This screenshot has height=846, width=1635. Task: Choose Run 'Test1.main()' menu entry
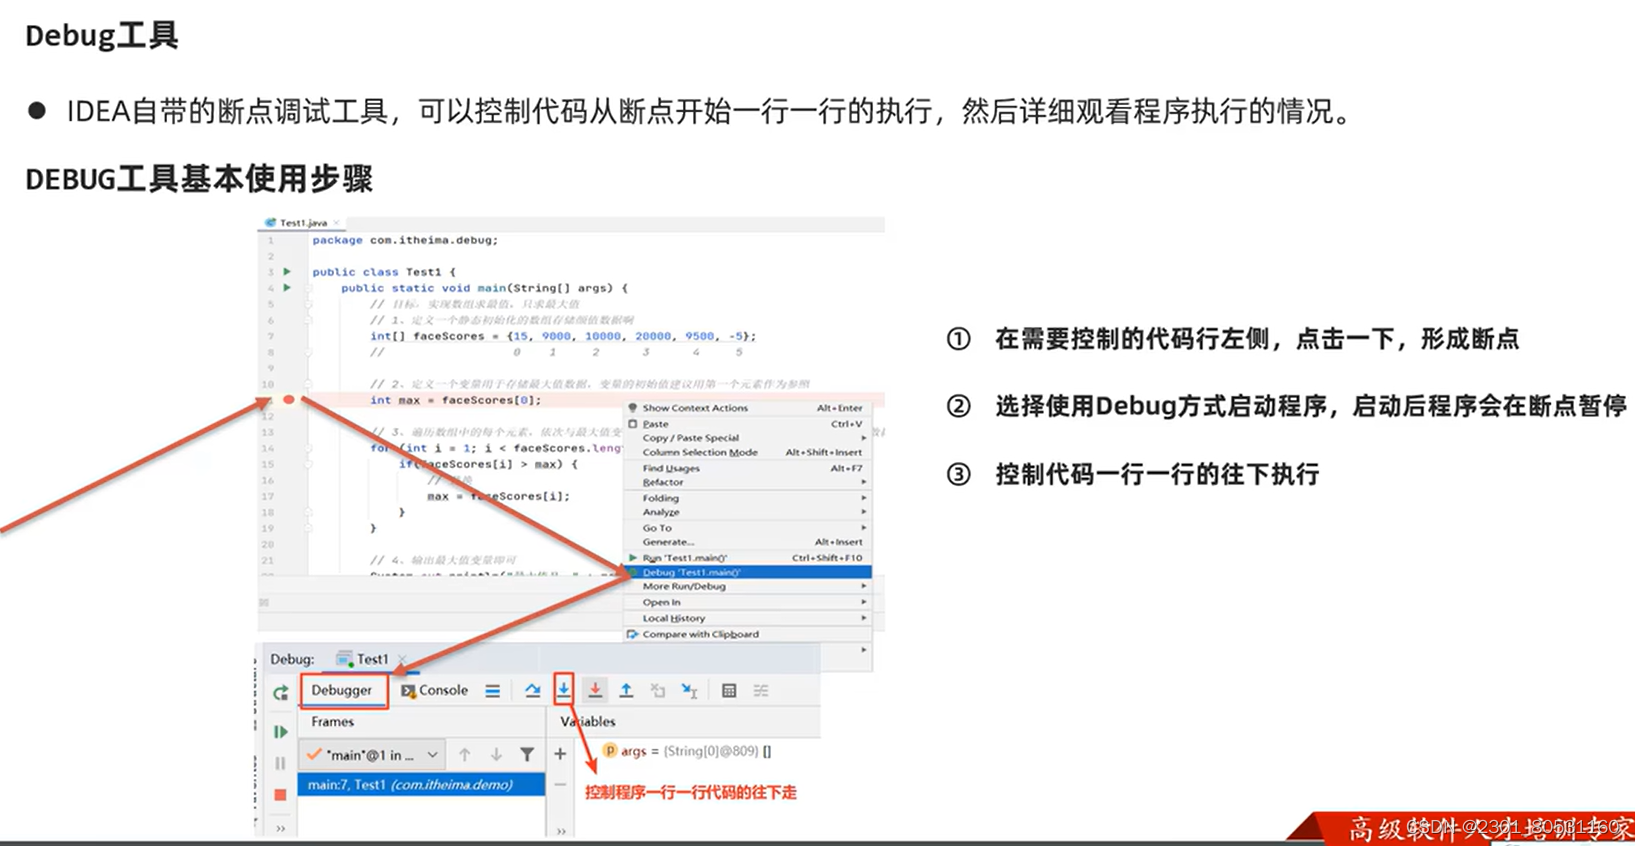tap(749, 558)
